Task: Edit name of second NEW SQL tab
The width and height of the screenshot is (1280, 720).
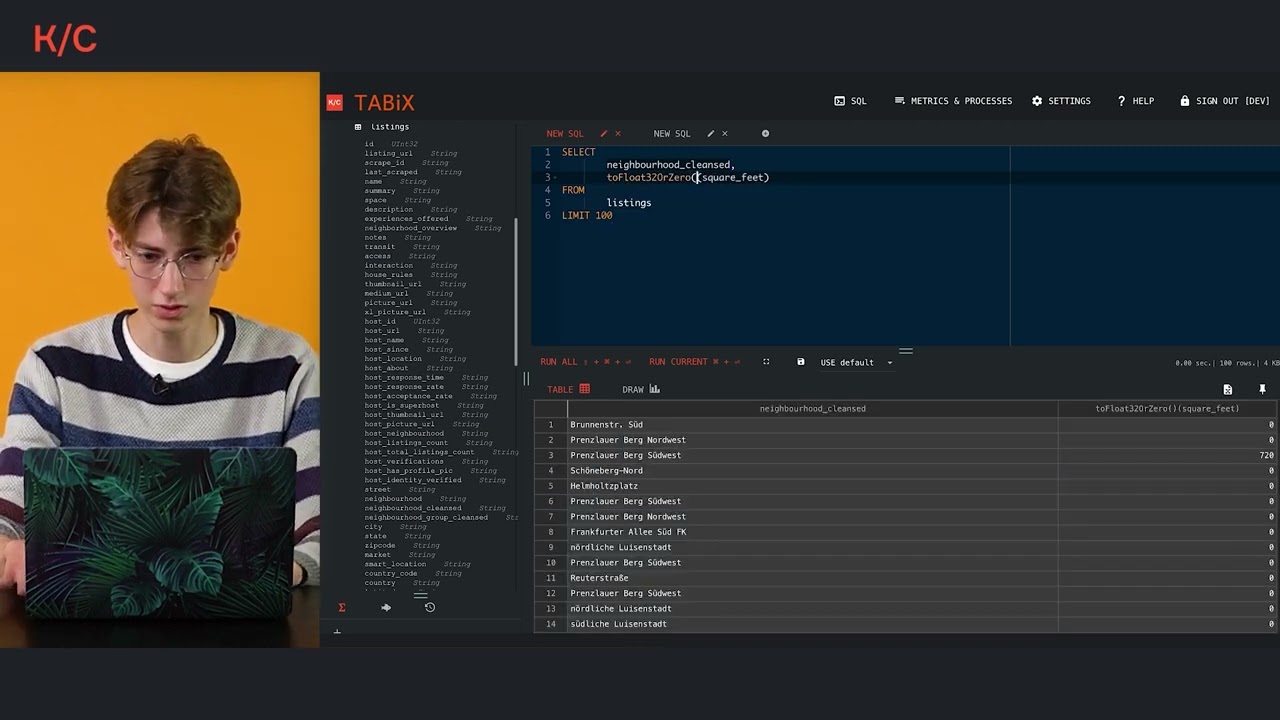Action: click(710, 134)
